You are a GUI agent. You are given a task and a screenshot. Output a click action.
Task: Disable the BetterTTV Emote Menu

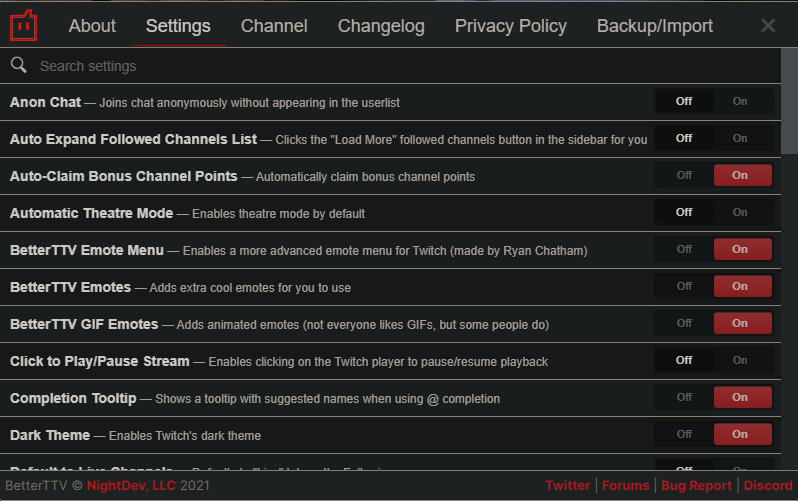[684, 249]
